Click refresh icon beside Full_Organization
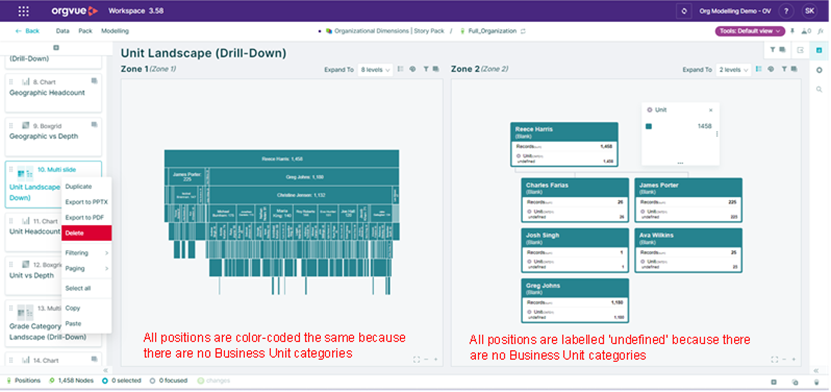831x392 pixels. [x=523, y=31]
